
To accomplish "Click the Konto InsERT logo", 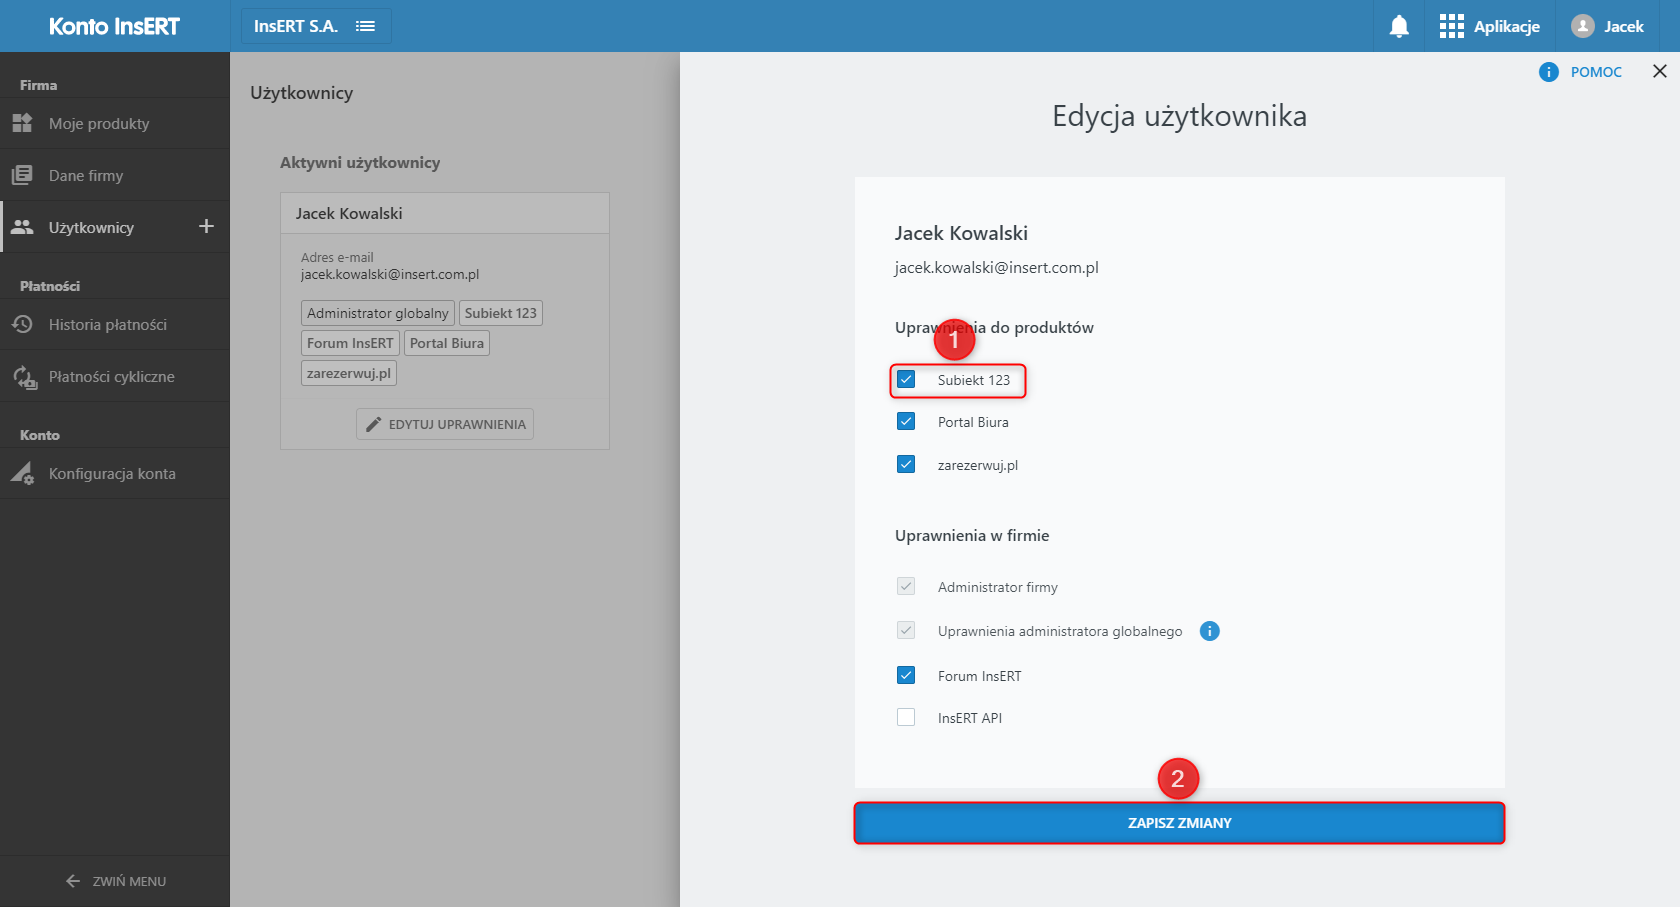I will 114,26.
